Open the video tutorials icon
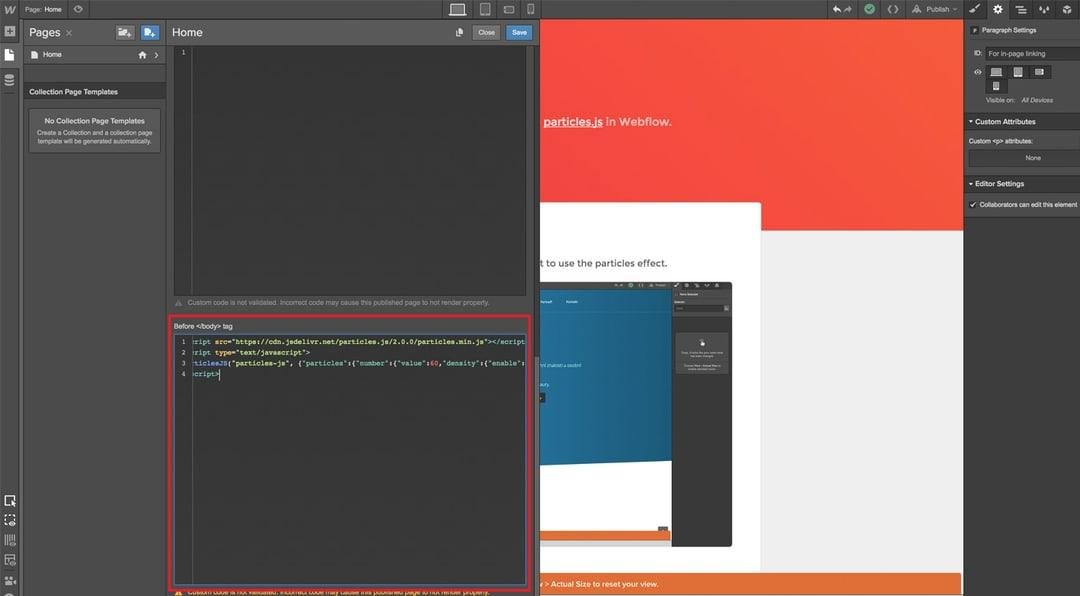Viewport: 1080px width, 596px height. pos(10,581)
